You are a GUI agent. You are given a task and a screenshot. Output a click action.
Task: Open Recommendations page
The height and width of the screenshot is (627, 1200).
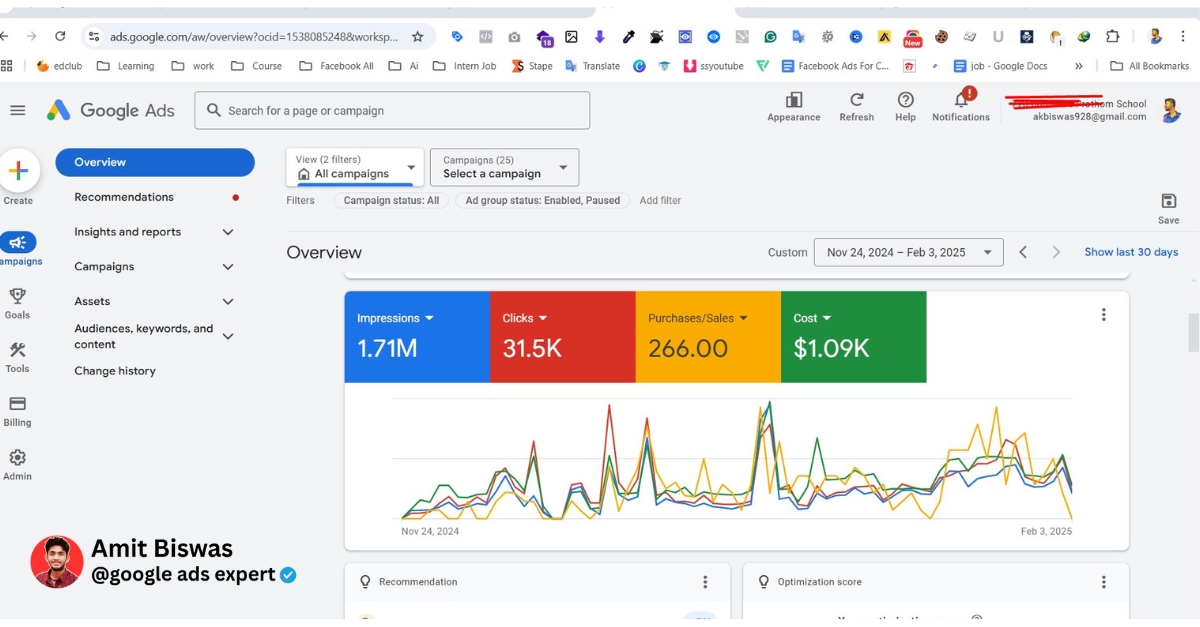pyautogui.click(x=124, y=197)
